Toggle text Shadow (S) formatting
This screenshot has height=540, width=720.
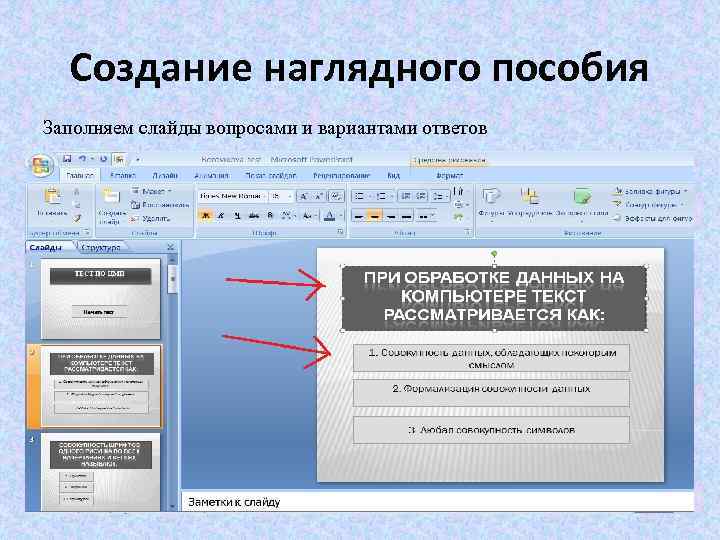coord(270,215)
